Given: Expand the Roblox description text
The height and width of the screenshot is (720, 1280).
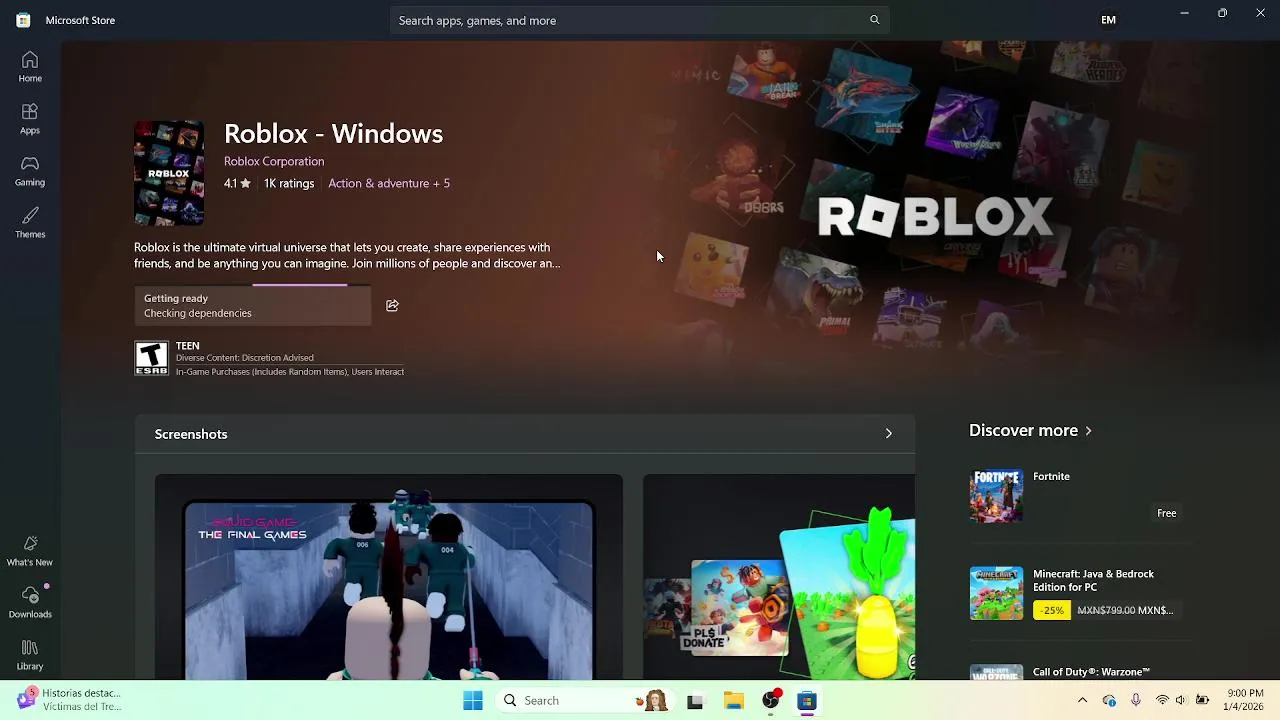Looking at the screenshot, I should click(347, 256).
